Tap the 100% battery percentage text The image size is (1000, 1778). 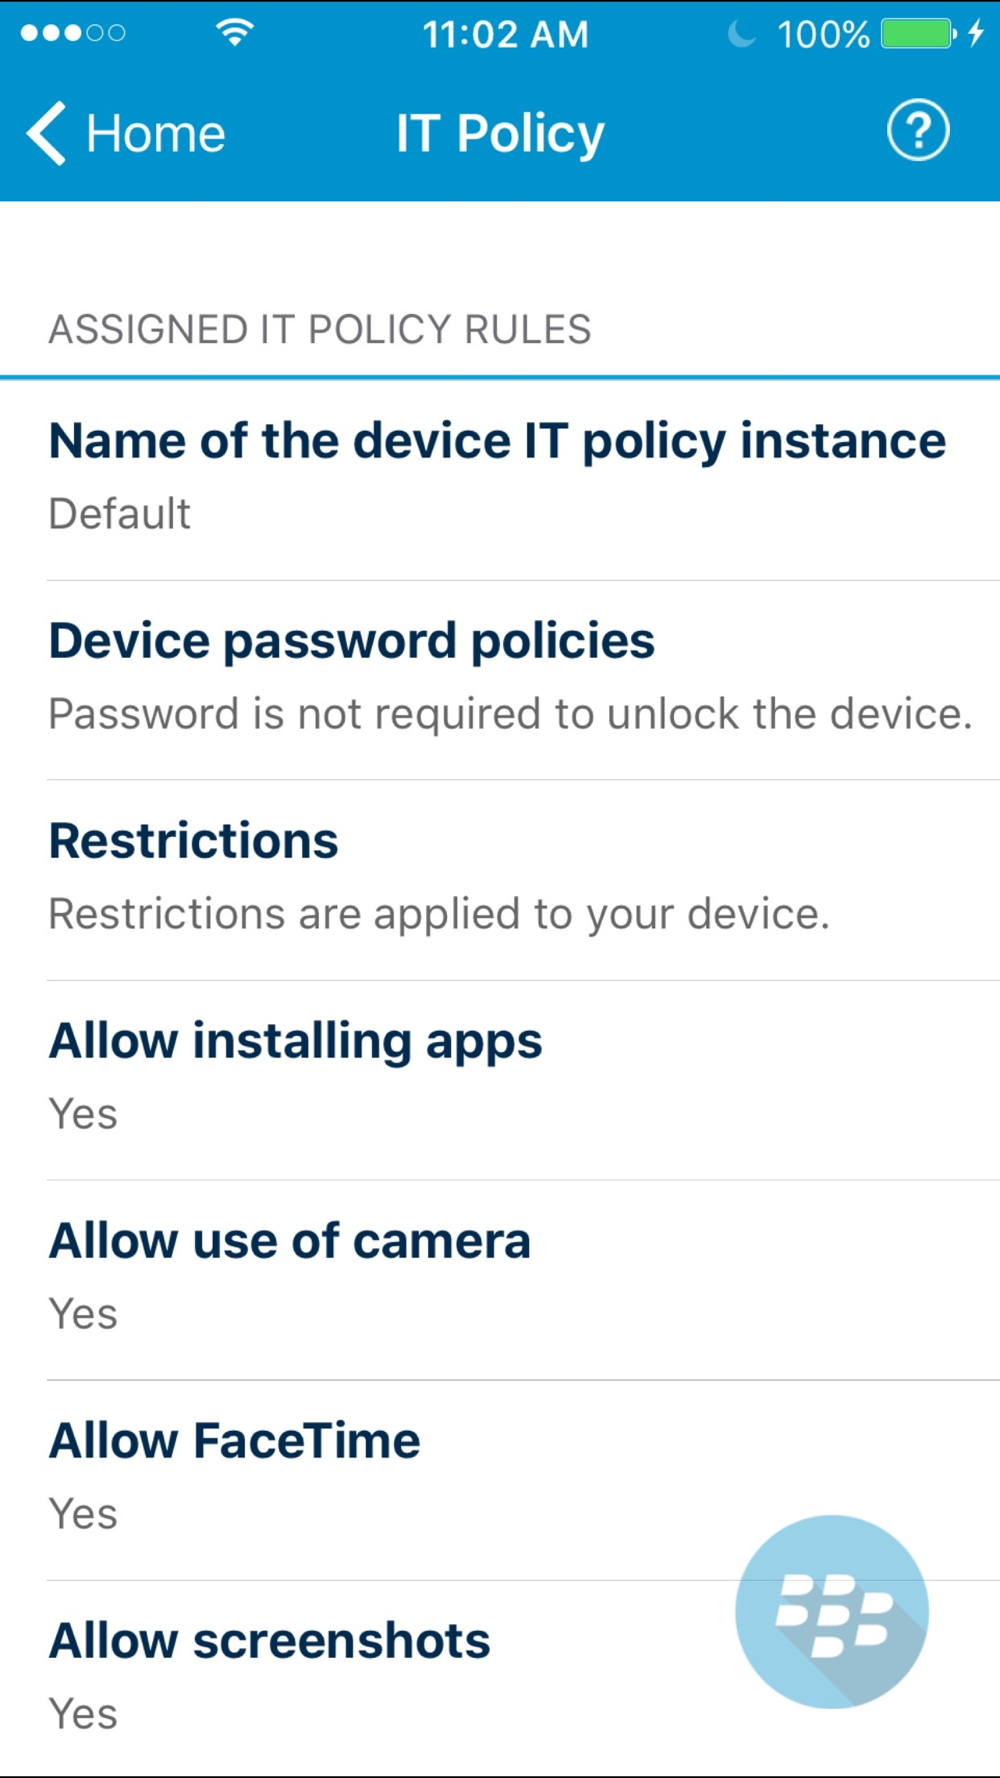pyautogui.click(x=823, y=35)
